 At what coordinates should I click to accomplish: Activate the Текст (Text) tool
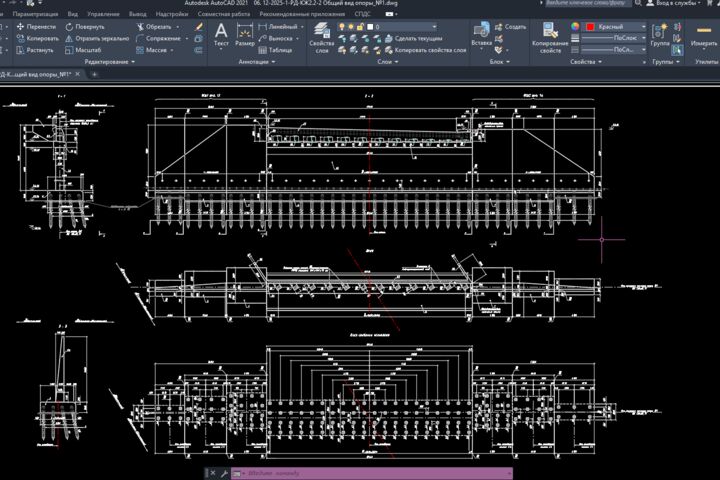pyautogui.click(x=221, y=34)
